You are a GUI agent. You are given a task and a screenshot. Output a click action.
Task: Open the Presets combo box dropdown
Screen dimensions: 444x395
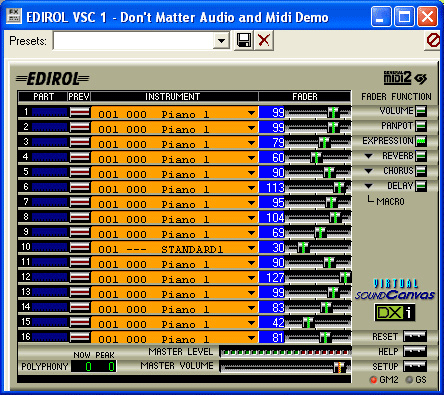[x=221, y=41]
